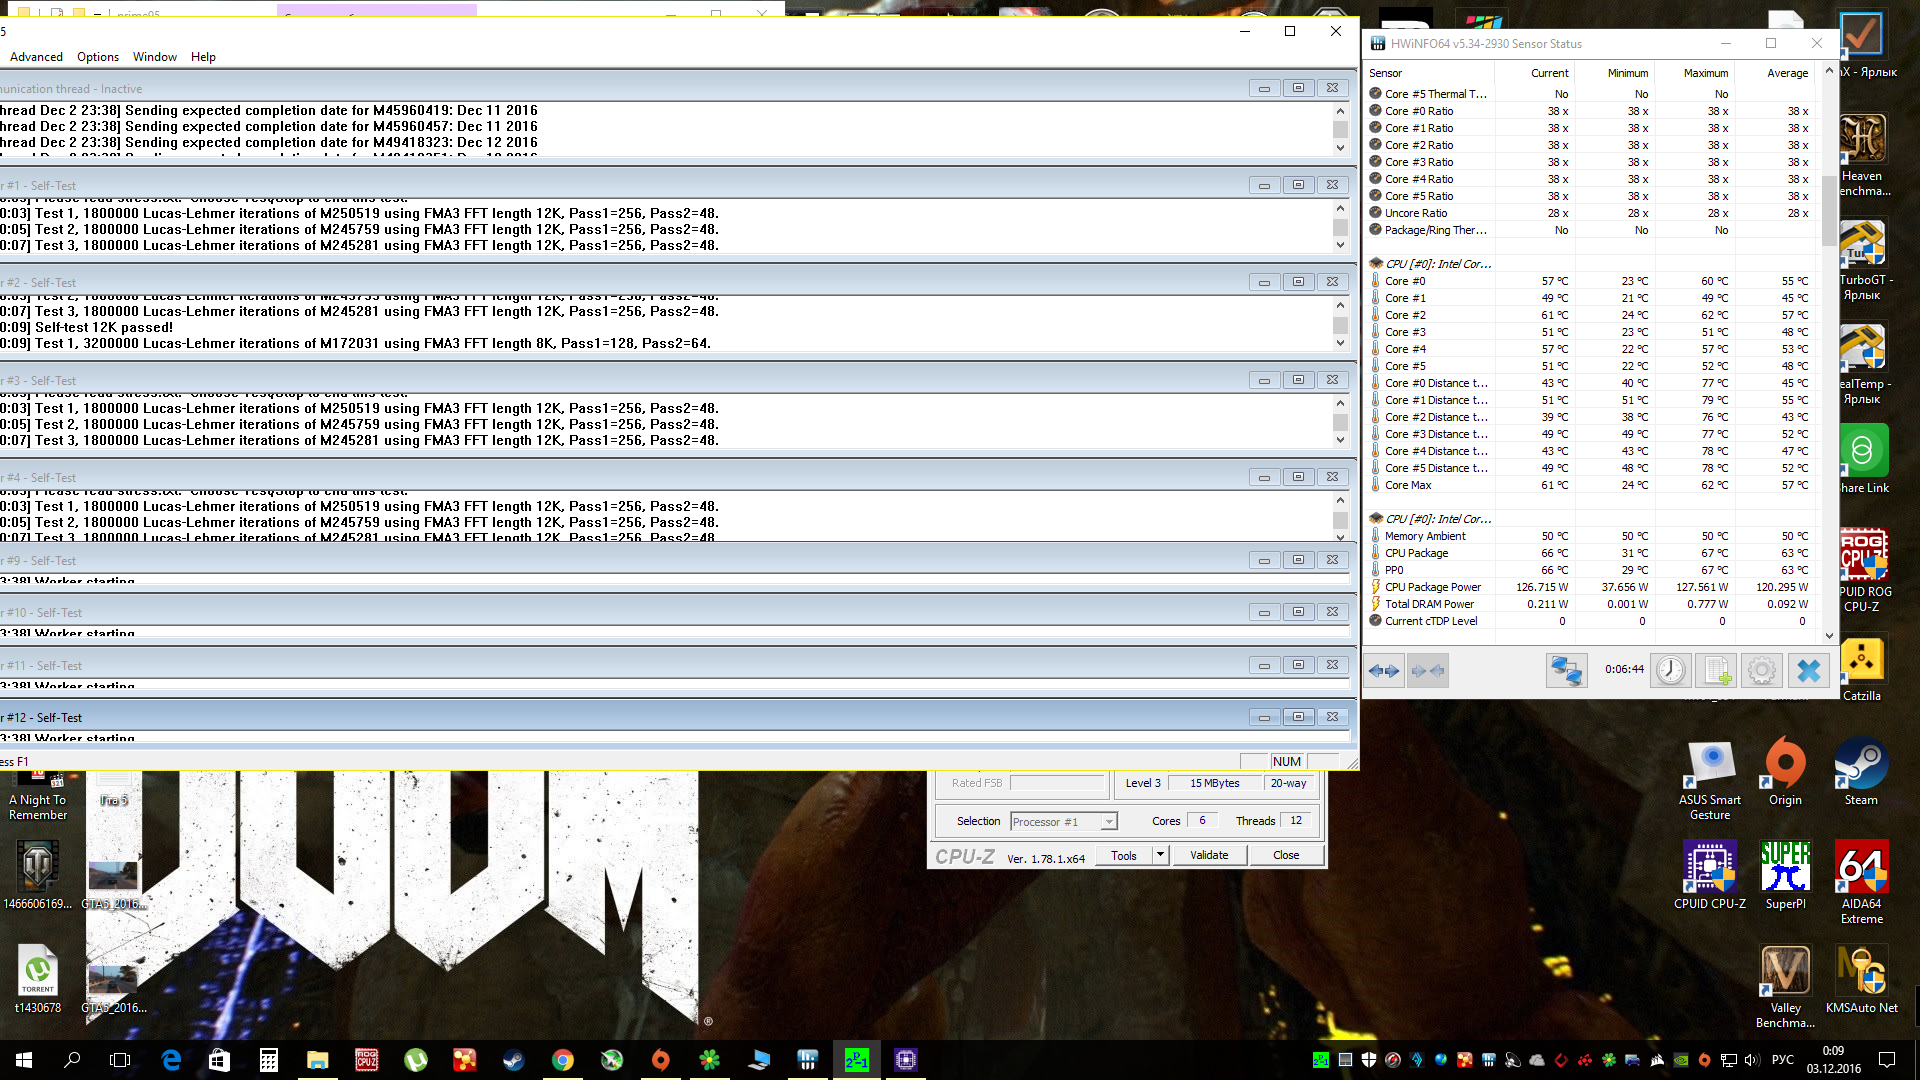
Task: Start HWiNFO sensor logging sheet icon
Action: 1718,670
